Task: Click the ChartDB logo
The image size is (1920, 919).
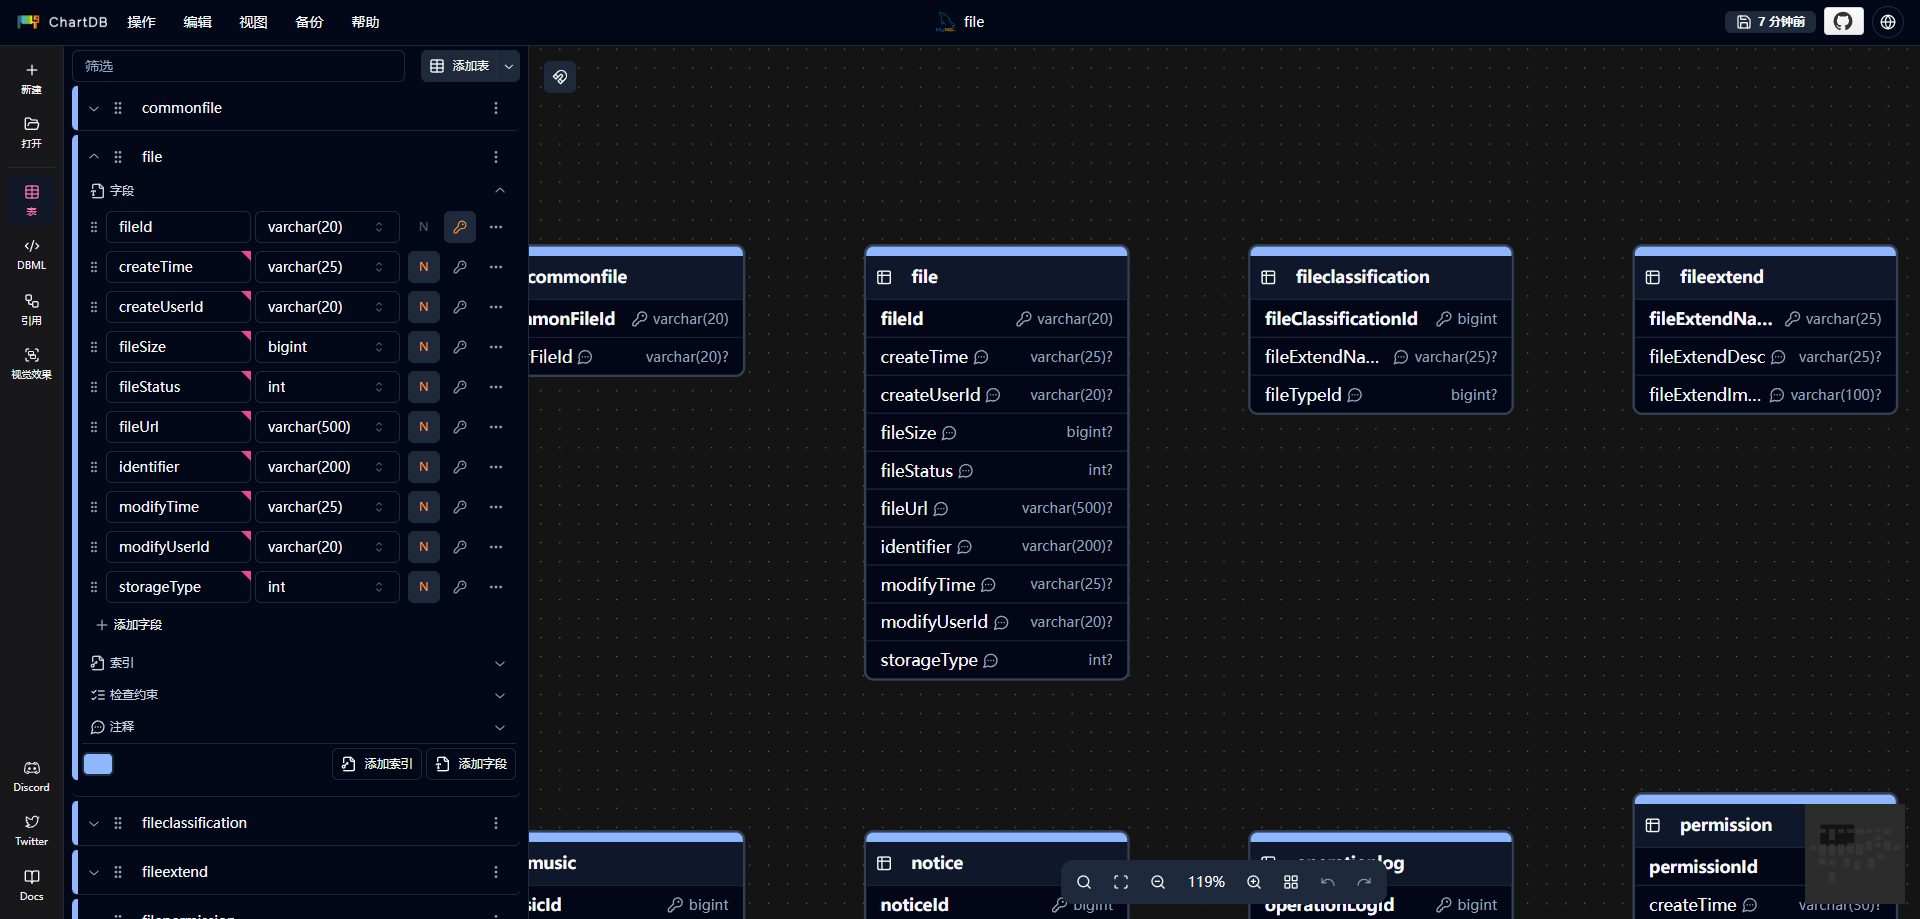Action: [x=62, y=22]
